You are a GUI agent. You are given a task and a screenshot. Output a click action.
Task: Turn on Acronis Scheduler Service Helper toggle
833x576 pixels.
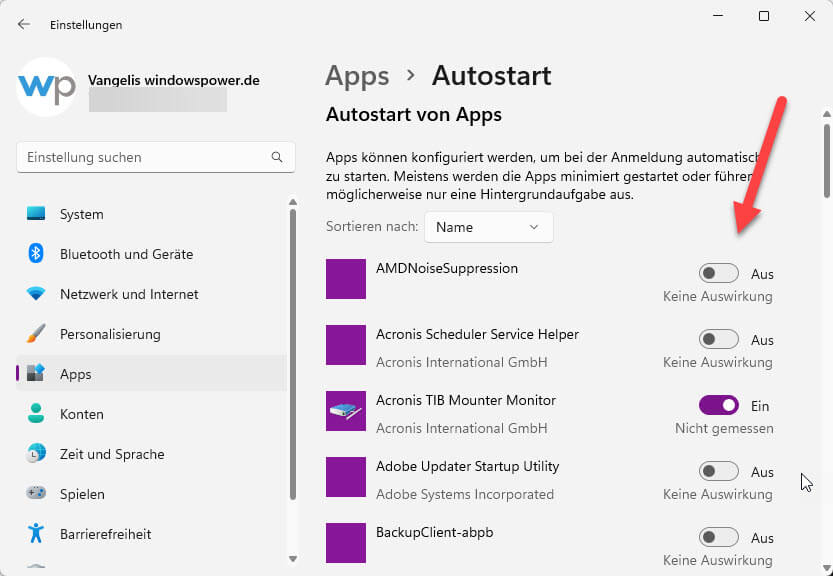[718, 340]
